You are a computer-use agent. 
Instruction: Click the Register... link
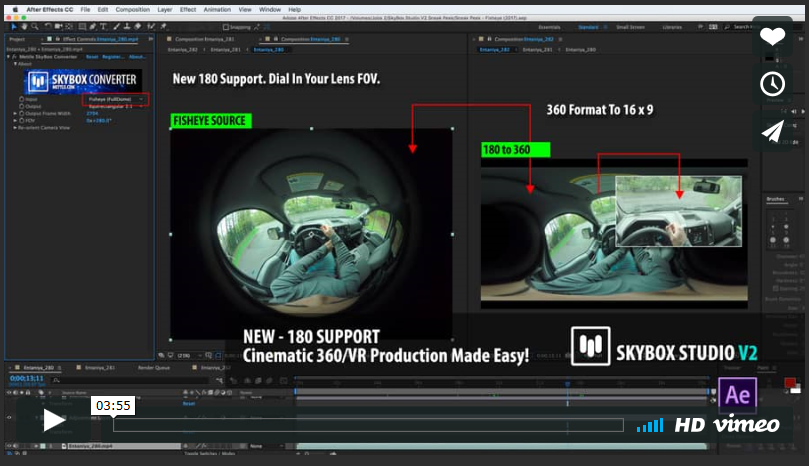[x=113, y=57]
